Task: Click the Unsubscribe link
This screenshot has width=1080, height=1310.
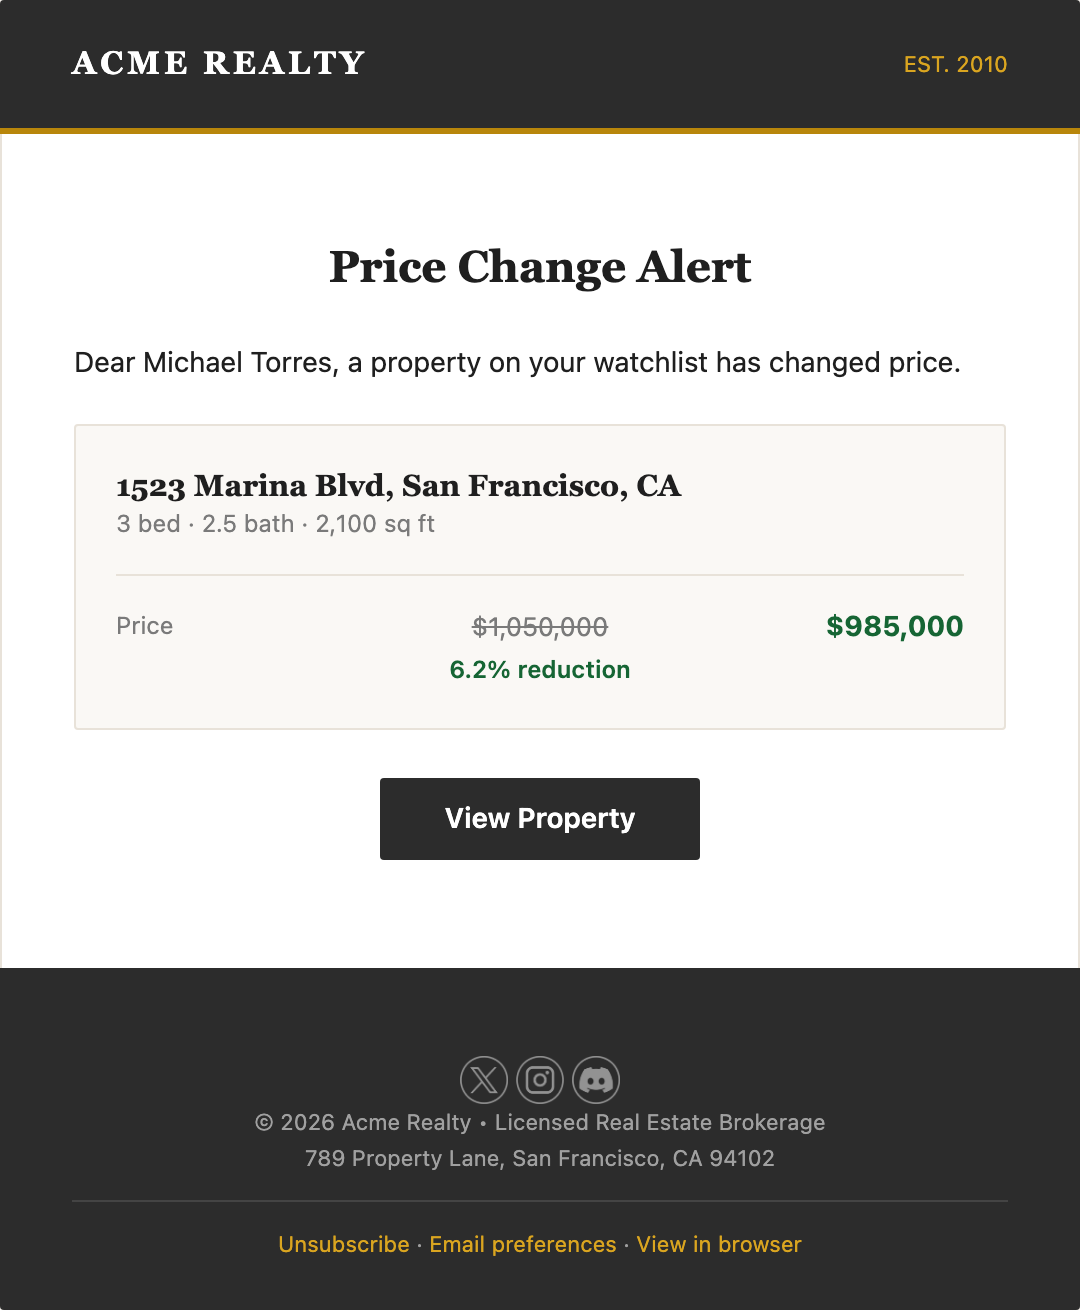Action: click(x=343, y=1244)
